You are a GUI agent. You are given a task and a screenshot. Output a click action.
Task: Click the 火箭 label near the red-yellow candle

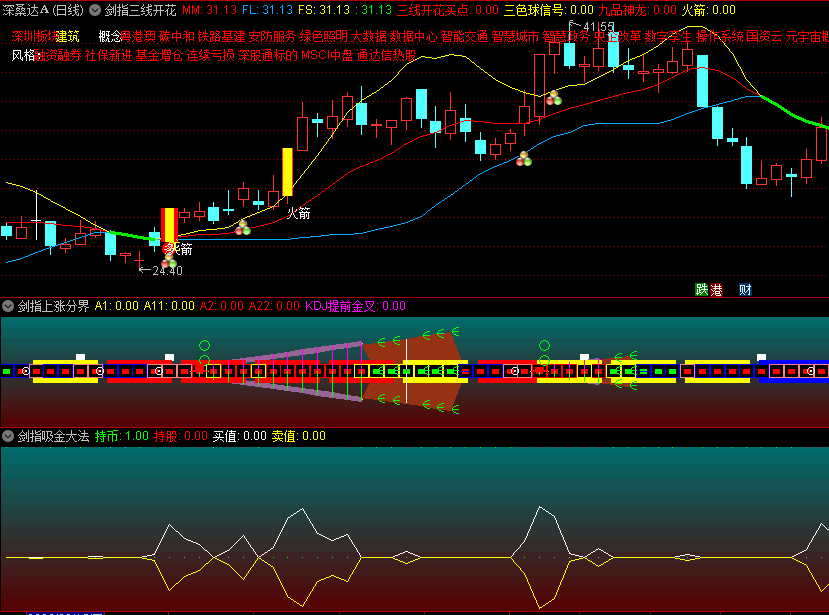[180, 249]
